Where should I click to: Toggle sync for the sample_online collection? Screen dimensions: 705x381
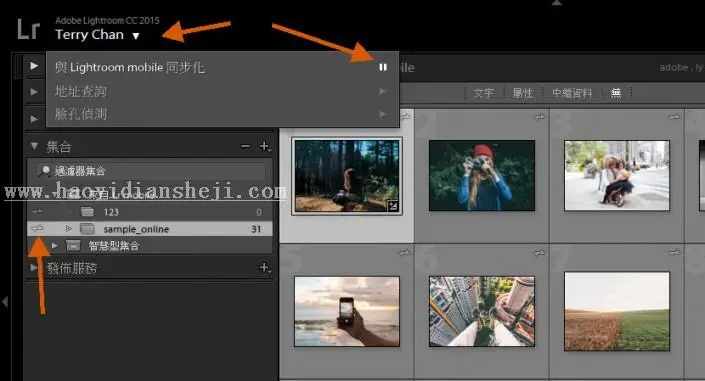point(38,229)
